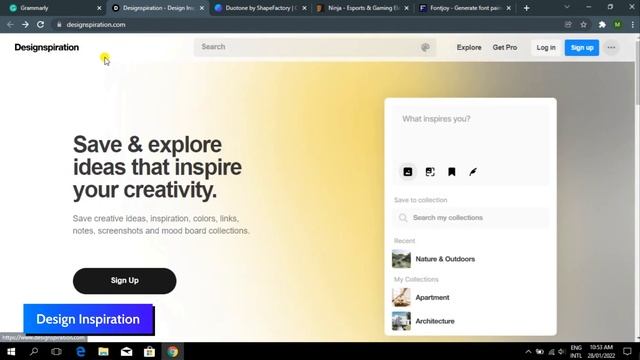Open the network tray icon
Screen dimensions: 640x360
(551, 351)
